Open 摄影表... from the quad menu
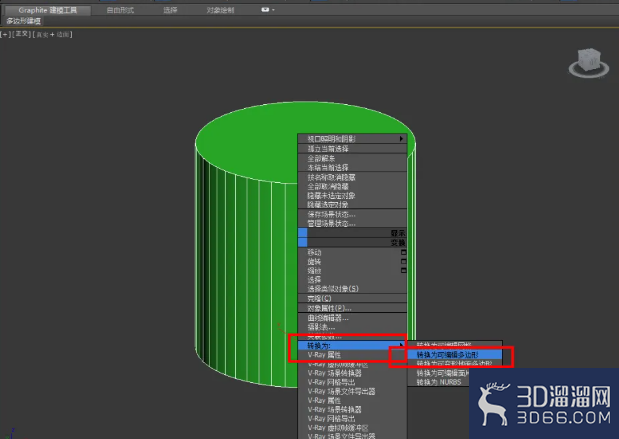This screenshot has height=439, width=619. (x=352, y=327)
